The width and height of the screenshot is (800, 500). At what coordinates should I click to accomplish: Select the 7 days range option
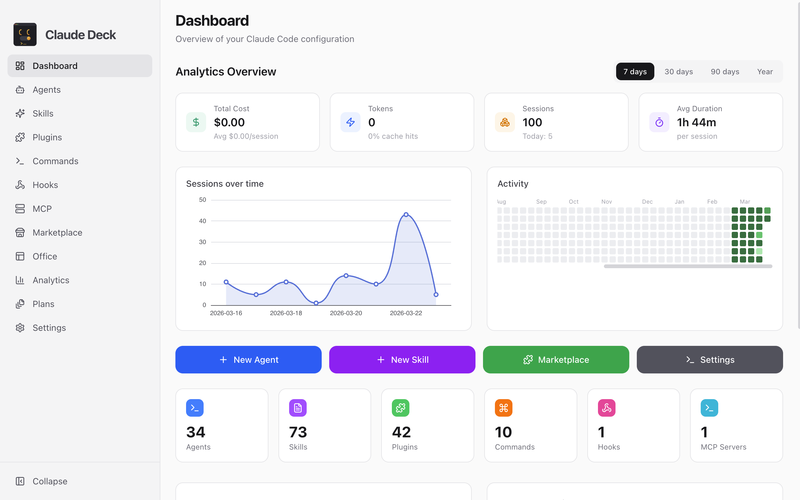point(635,71)
